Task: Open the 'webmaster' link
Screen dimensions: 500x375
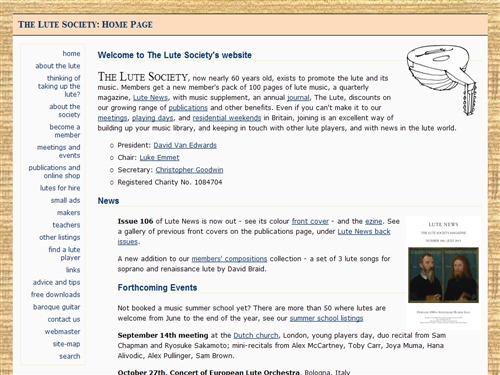Action: [x=62, y=331]
